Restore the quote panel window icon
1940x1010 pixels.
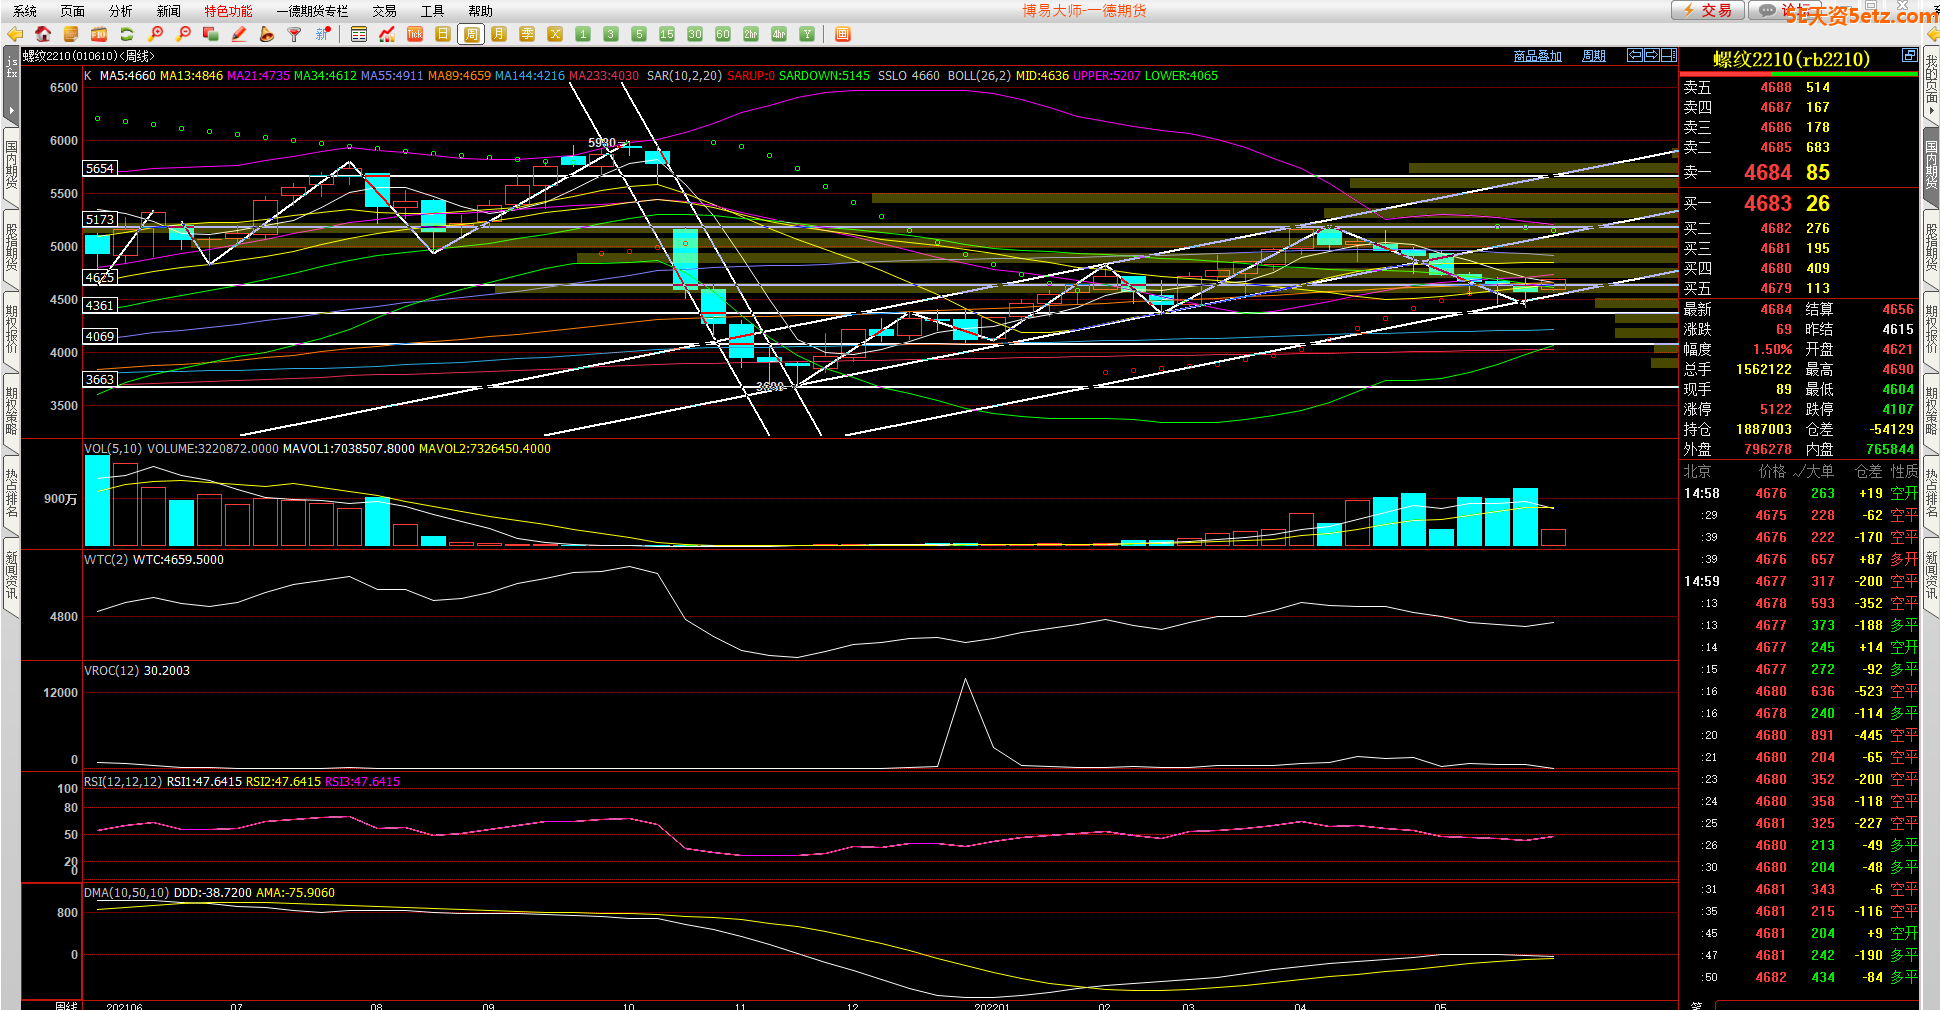click(x=1909, y=55)
